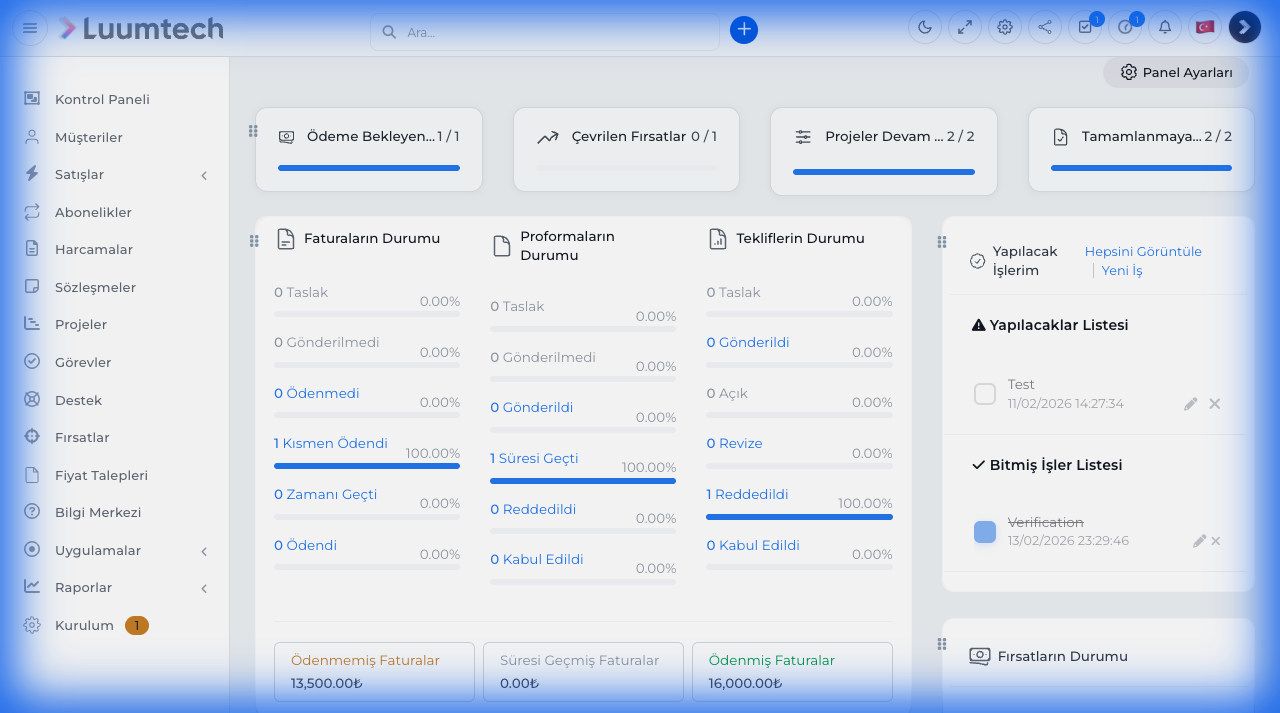The image size is (1280, 713).
Task: Open the share icon in top bar
Action: pyautogui.click(x=1045, y=28)
